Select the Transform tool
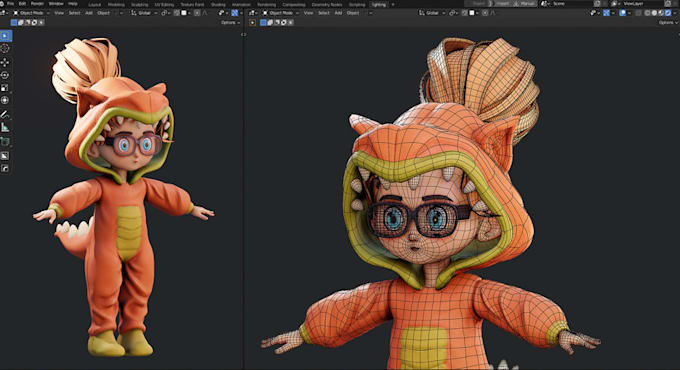The image size is (680, 370). coord(5,100)
